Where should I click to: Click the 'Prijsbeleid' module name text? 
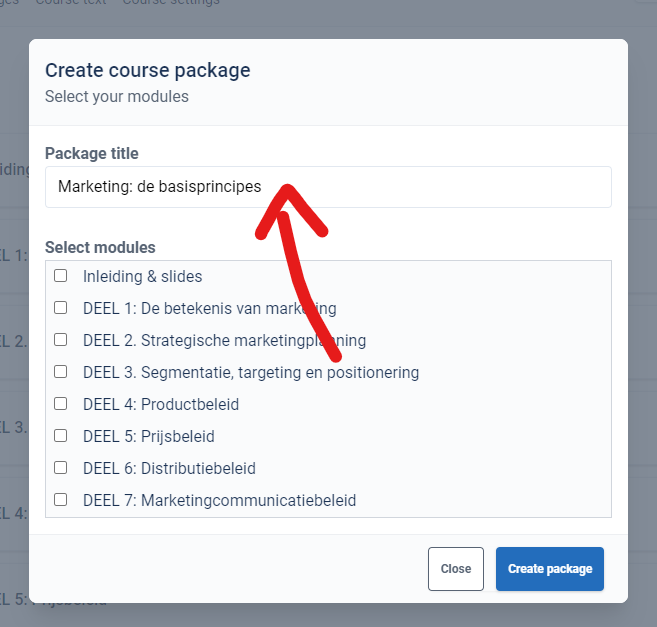[x=178, y=436]
